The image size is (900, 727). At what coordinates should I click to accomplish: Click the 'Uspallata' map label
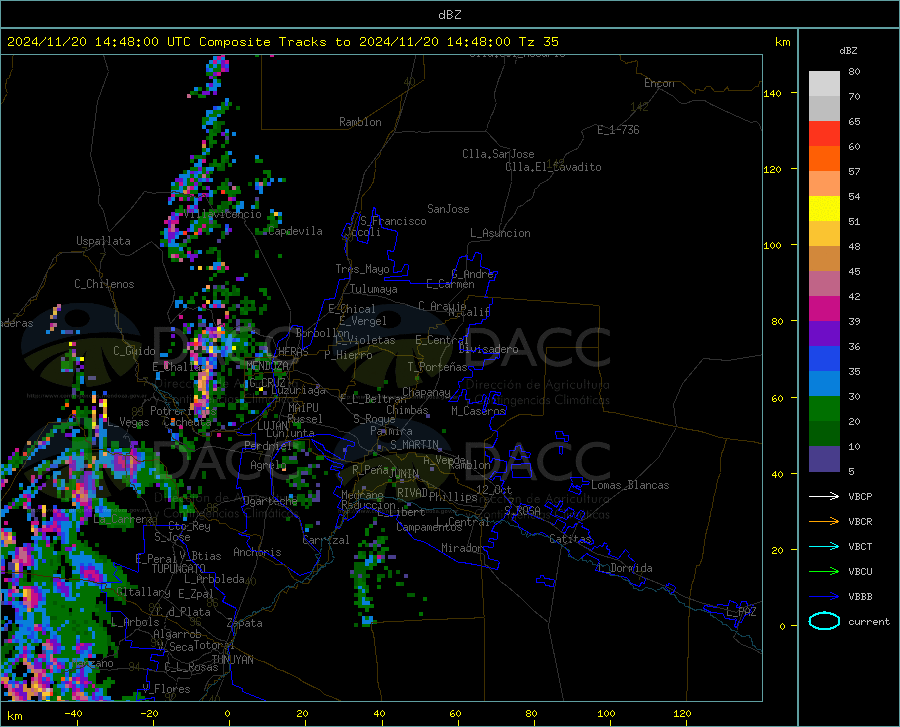(103, 241)
